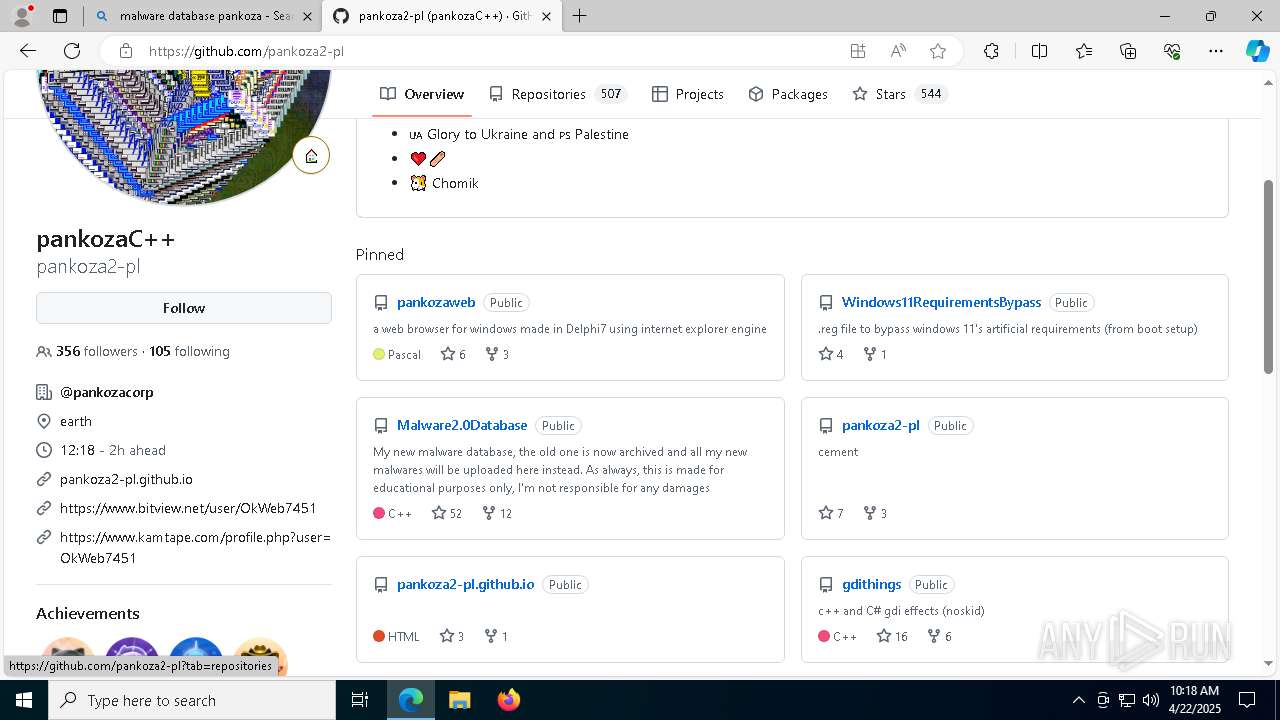Click the home status badge on avatar
This screenshot has height=720, width=1280.
point(311,155)
